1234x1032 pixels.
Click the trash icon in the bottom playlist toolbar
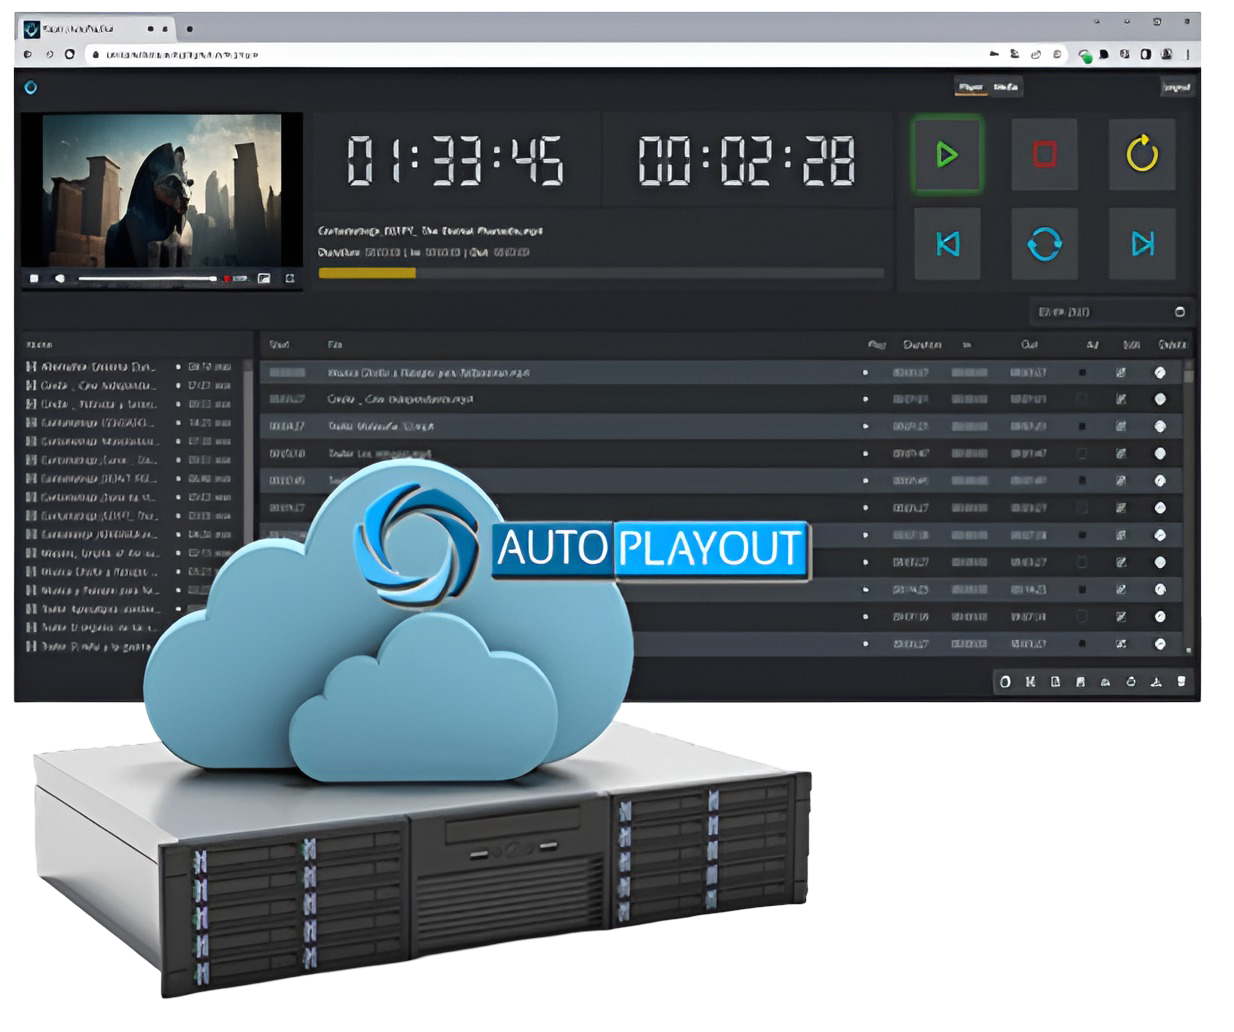click(x=1181, y=681)
